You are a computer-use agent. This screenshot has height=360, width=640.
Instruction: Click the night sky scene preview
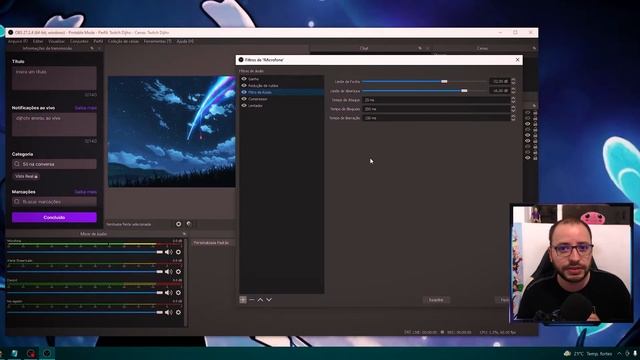pos(171,131)
